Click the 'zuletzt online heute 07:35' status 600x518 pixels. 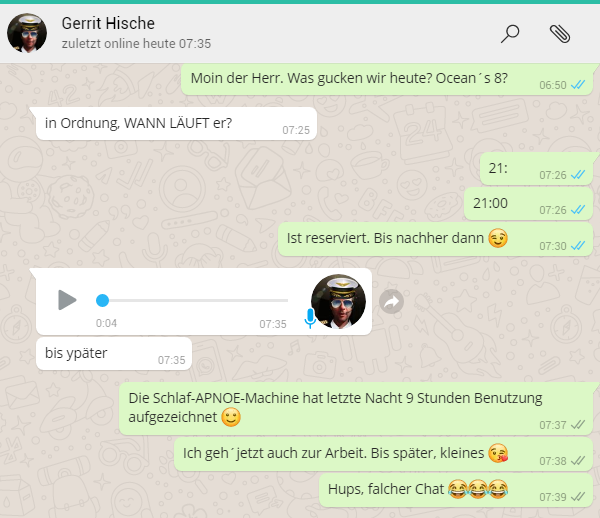[x=135, y=44]
